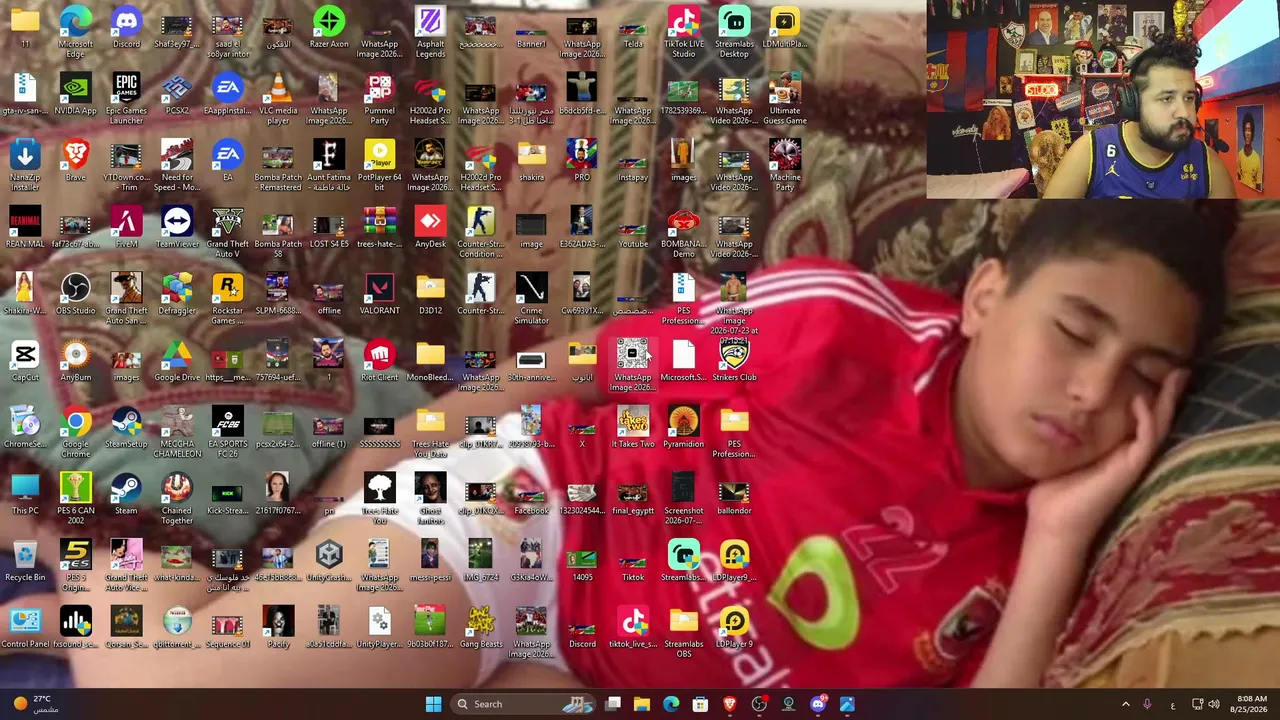Select the BOMBANA Demo icon

[x=683, y=232]
